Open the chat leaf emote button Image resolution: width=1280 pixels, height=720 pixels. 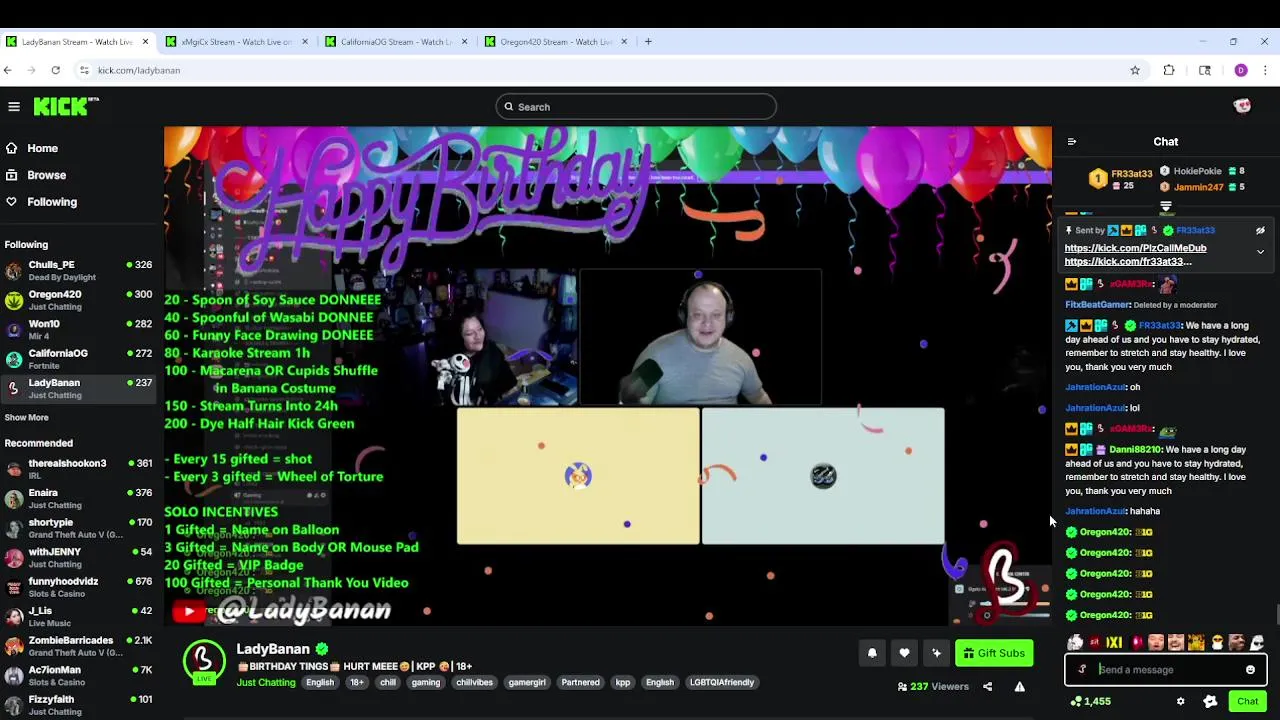coord(1210,702)
